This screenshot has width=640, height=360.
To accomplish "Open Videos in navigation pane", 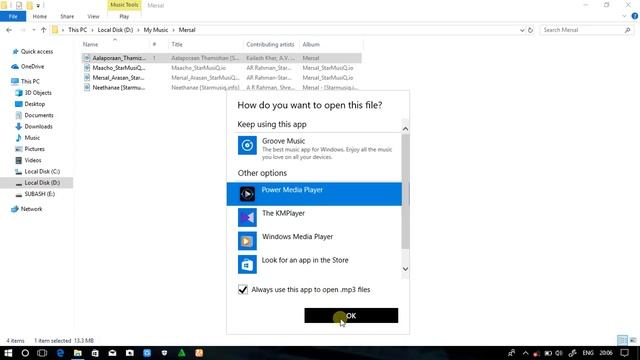I will pyautogui.click(x=33, y=160).
